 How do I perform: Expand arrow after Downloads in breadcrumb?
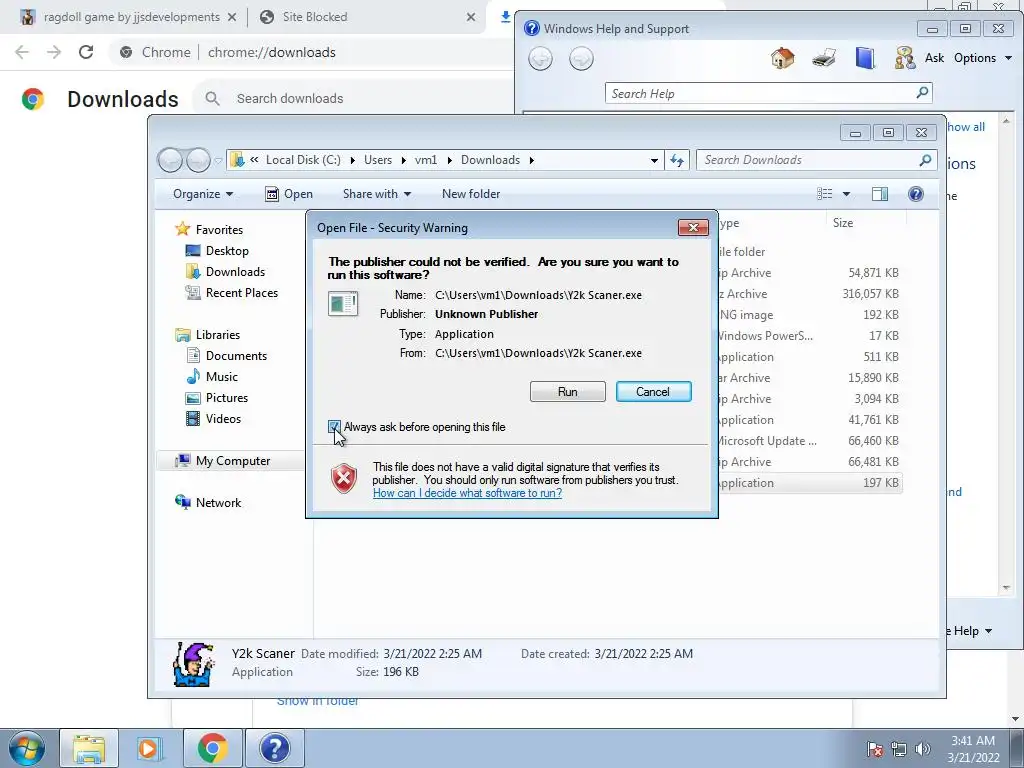pos(532,160)
